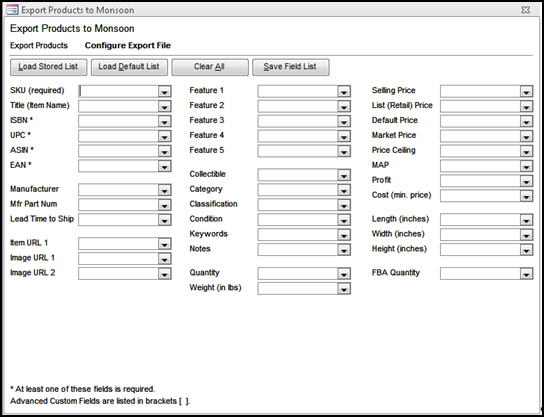Expand the Title (Item Name) dropdown
544x417 pixels.
pos(164,107)
